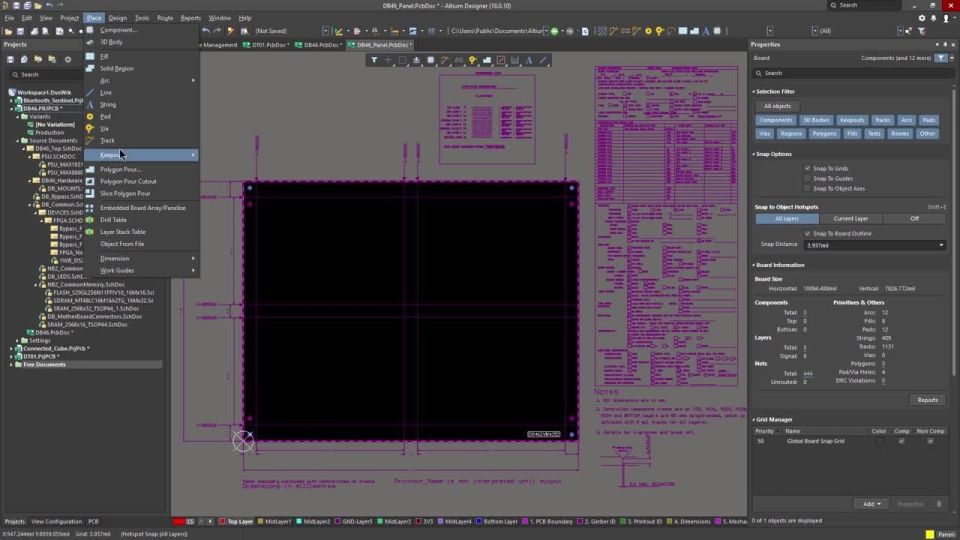Click the Polygon Pour icon in menu
The height and width of the screenshot is (540, 960).
point(90,170)
